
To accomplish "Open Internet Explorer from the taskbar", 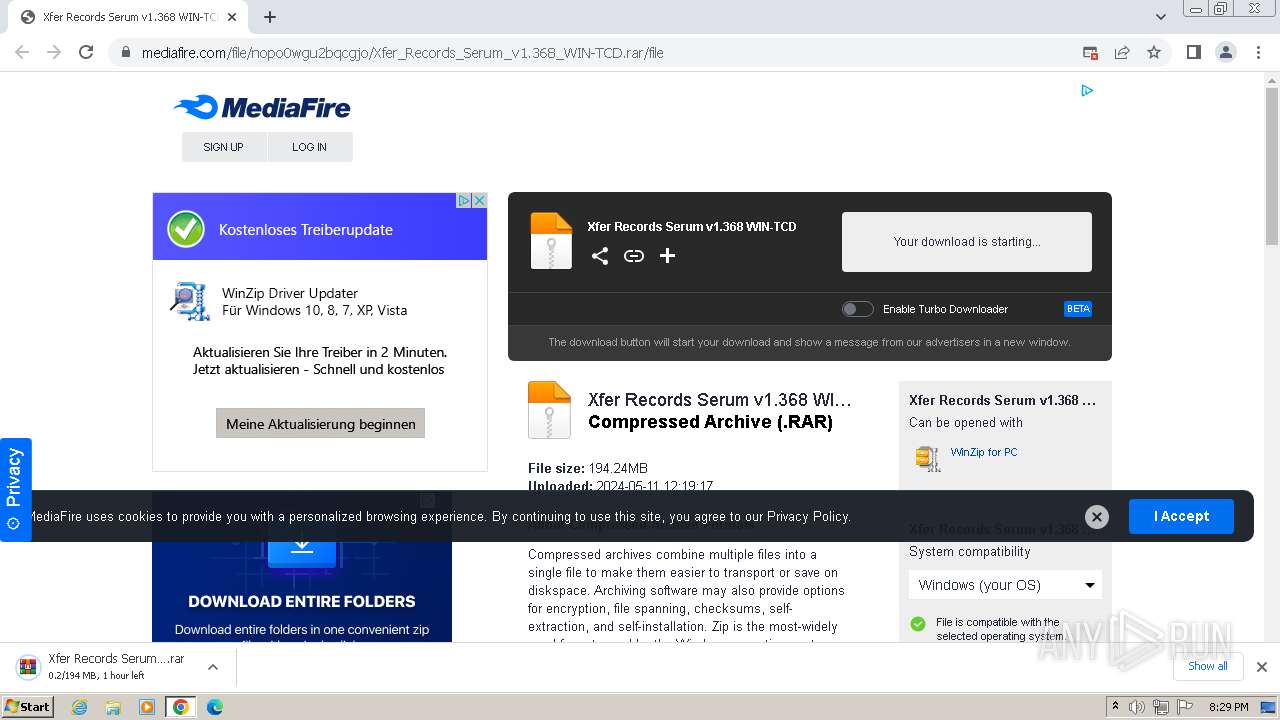I will pos(80,707).
